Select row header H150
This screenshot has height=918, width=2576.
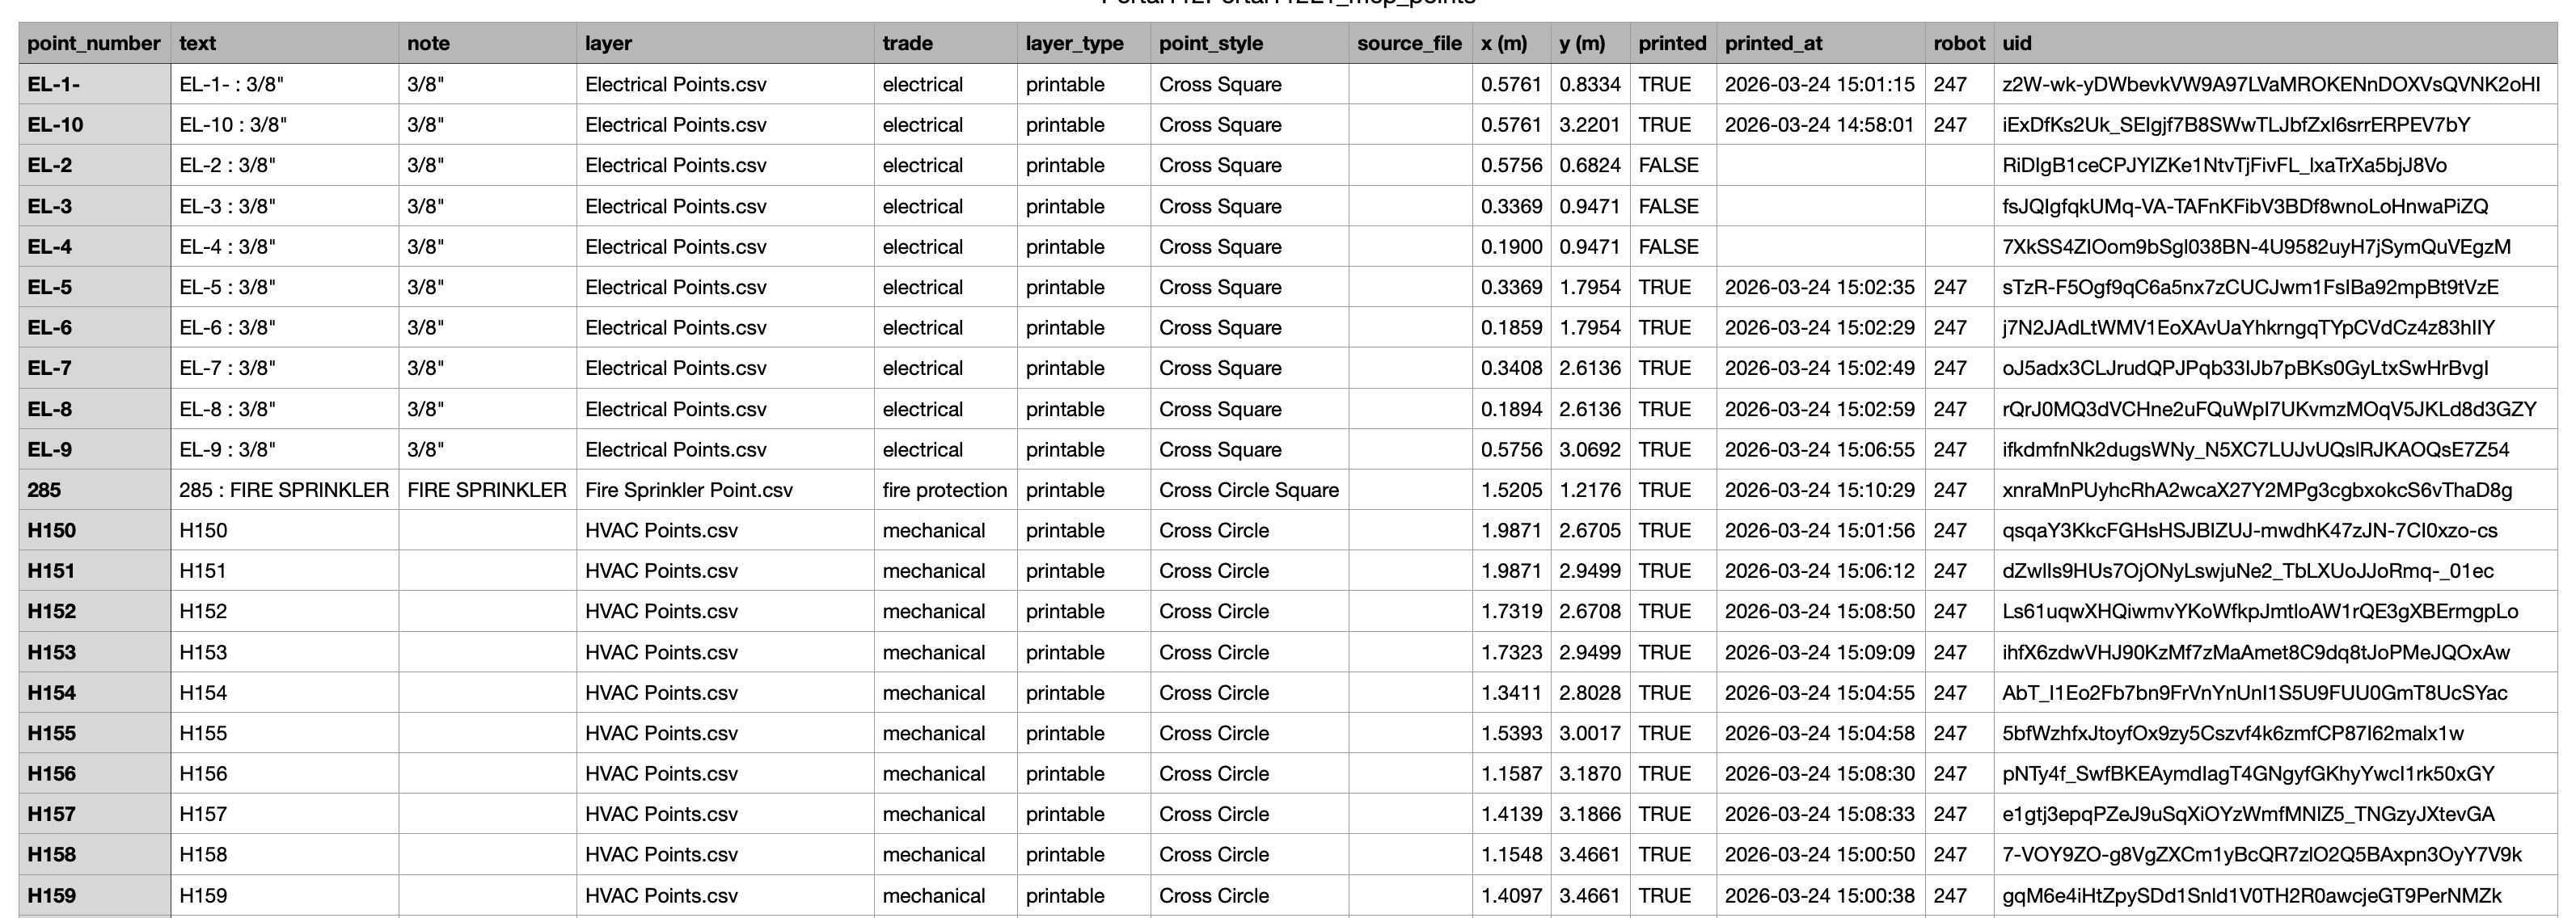[94, 530]
